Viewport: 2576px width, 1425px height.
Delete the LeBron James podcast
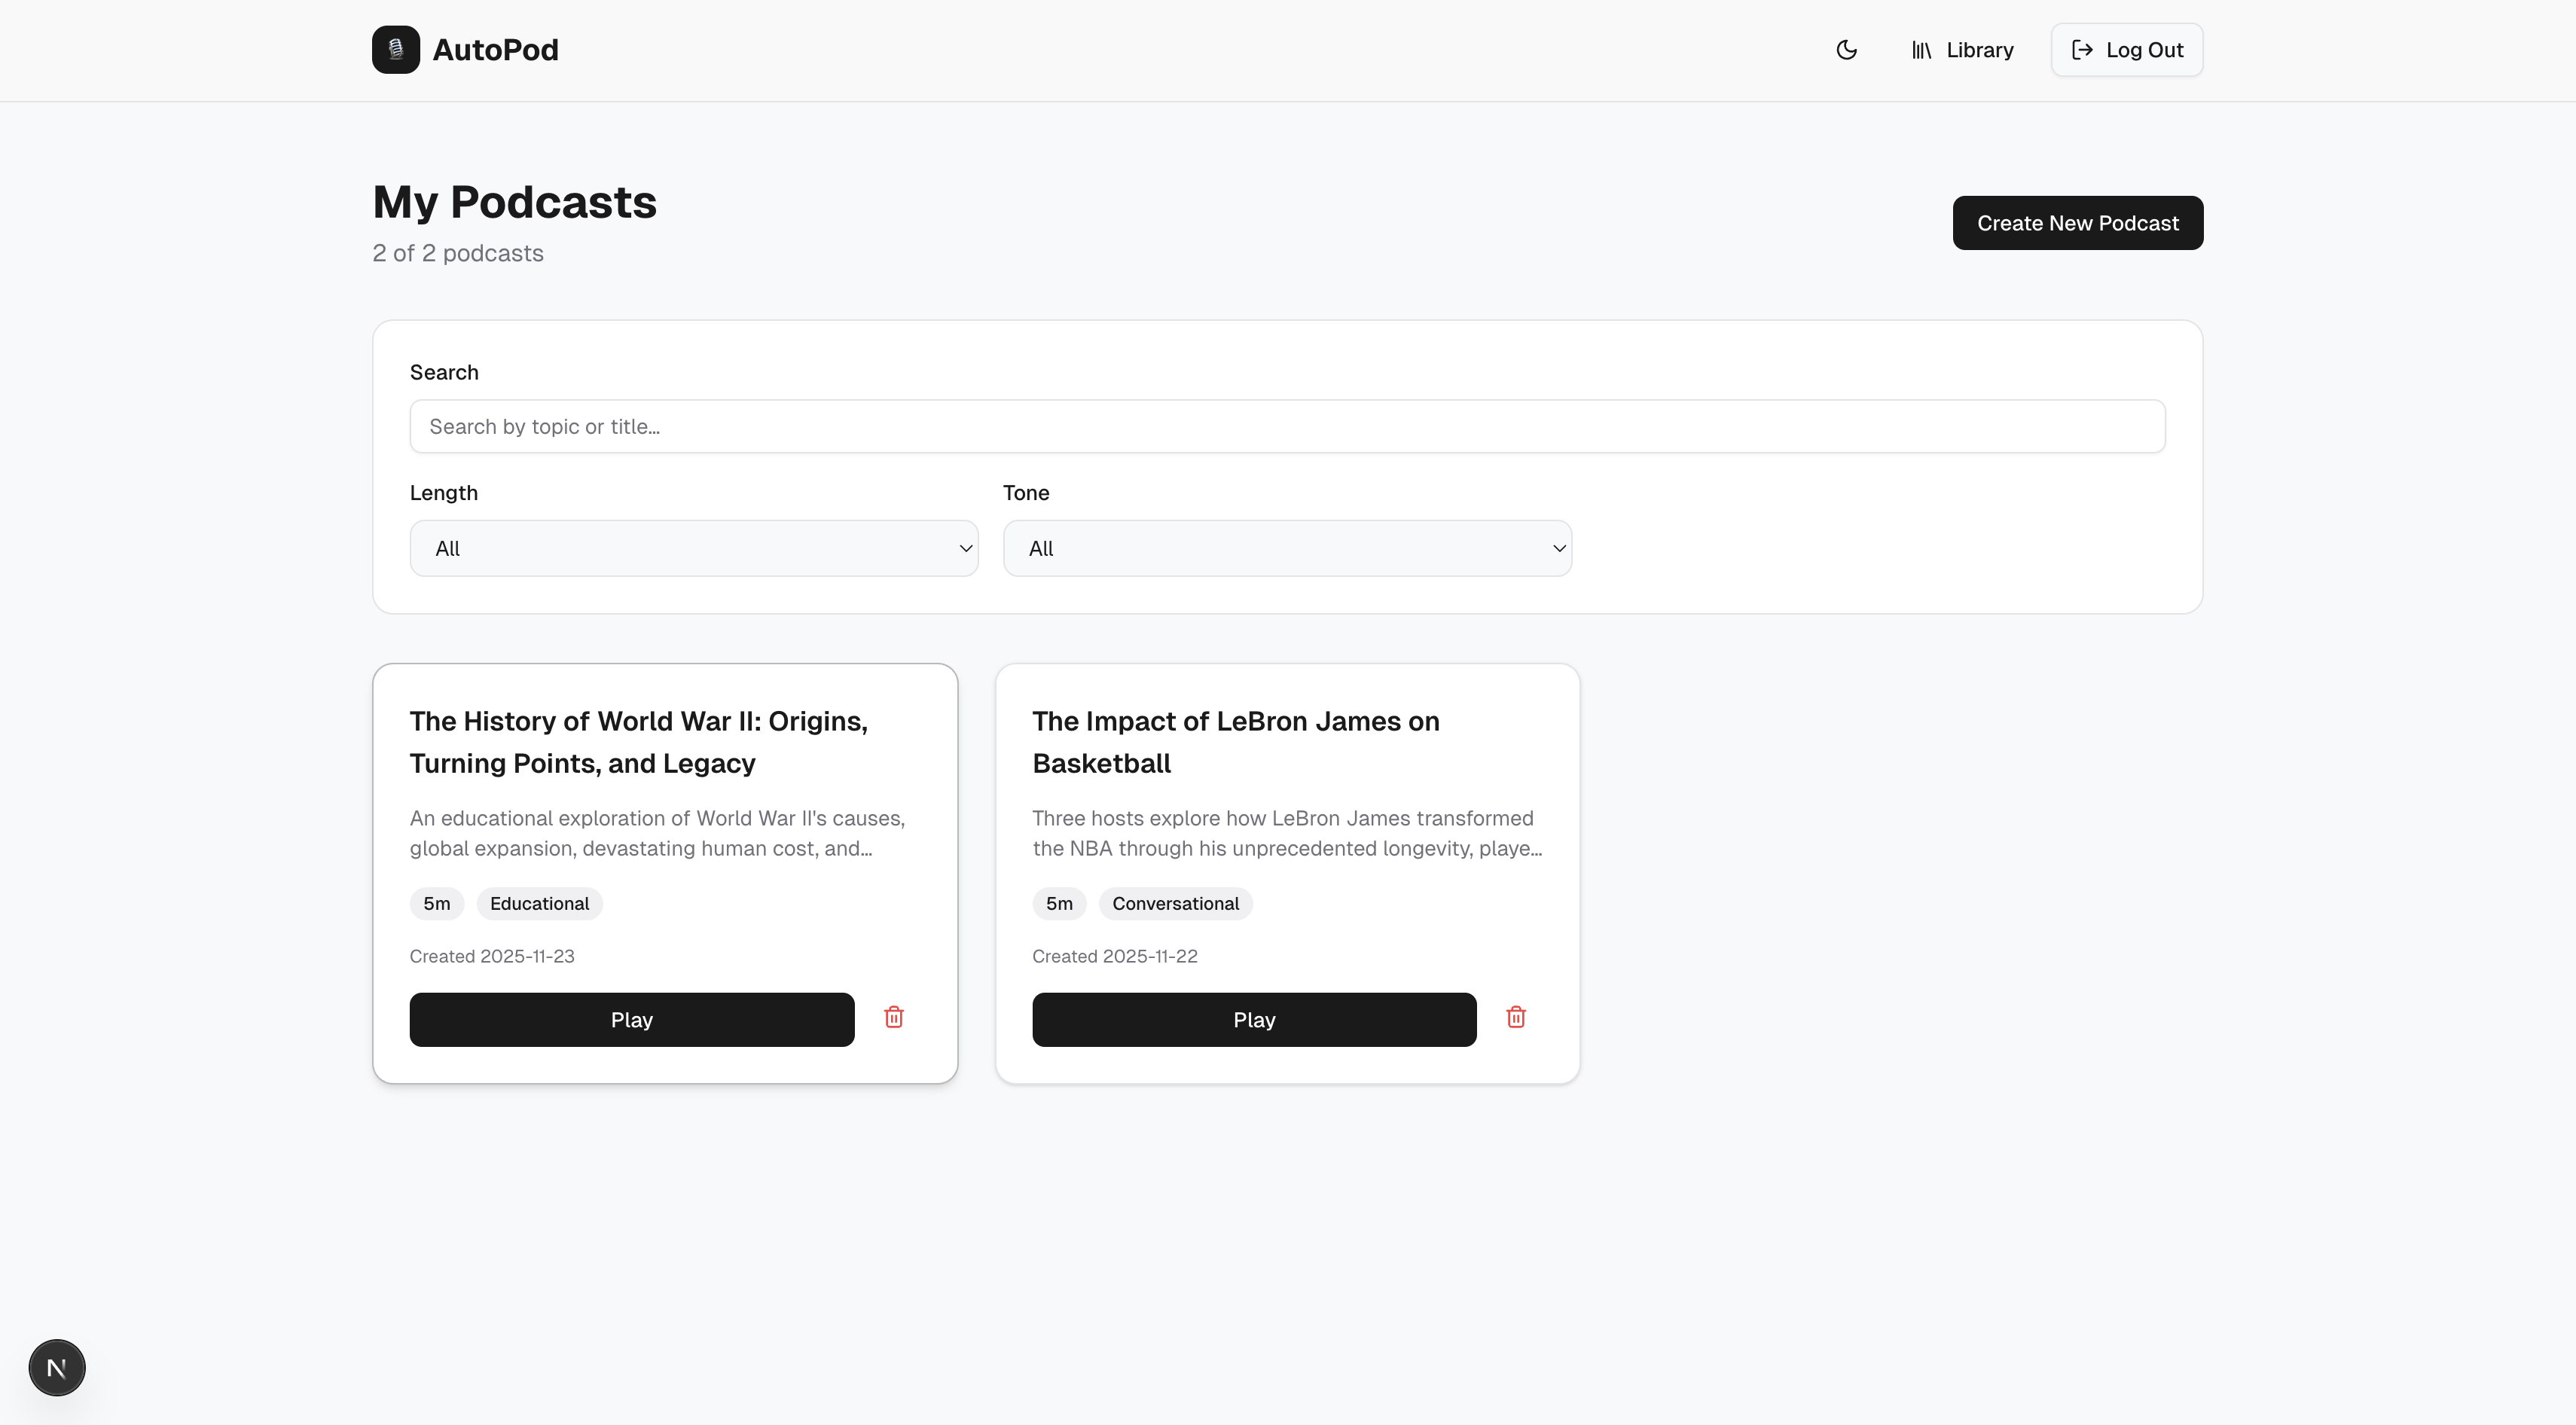click(1516, 1017)
